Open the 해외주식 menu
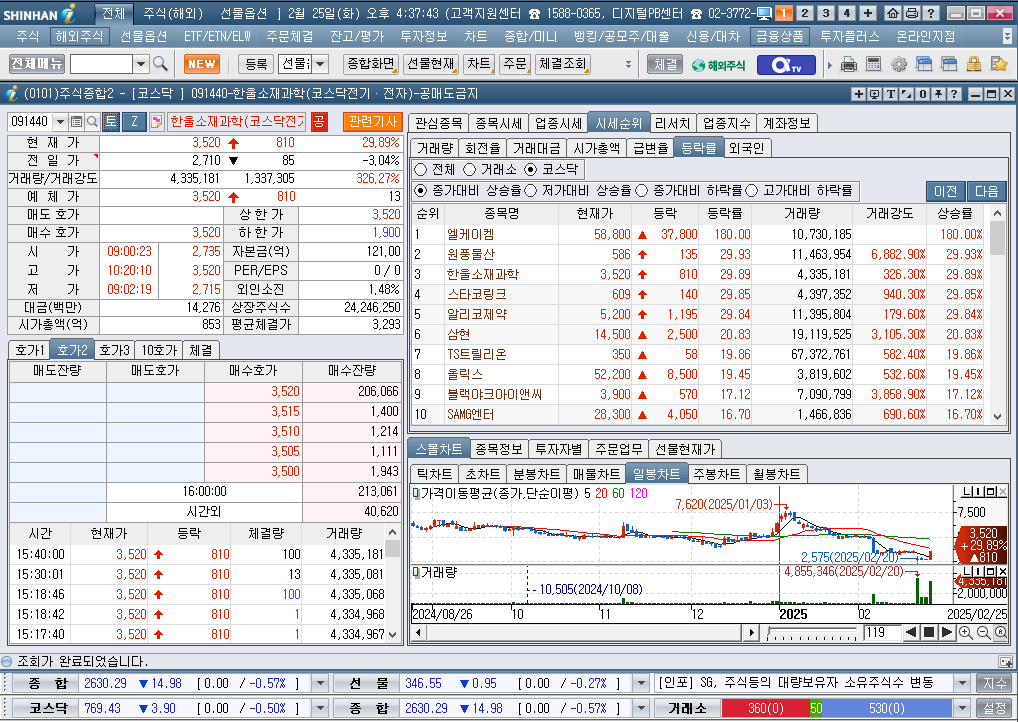The image size is (1018, 722). (x=79, y=36)
